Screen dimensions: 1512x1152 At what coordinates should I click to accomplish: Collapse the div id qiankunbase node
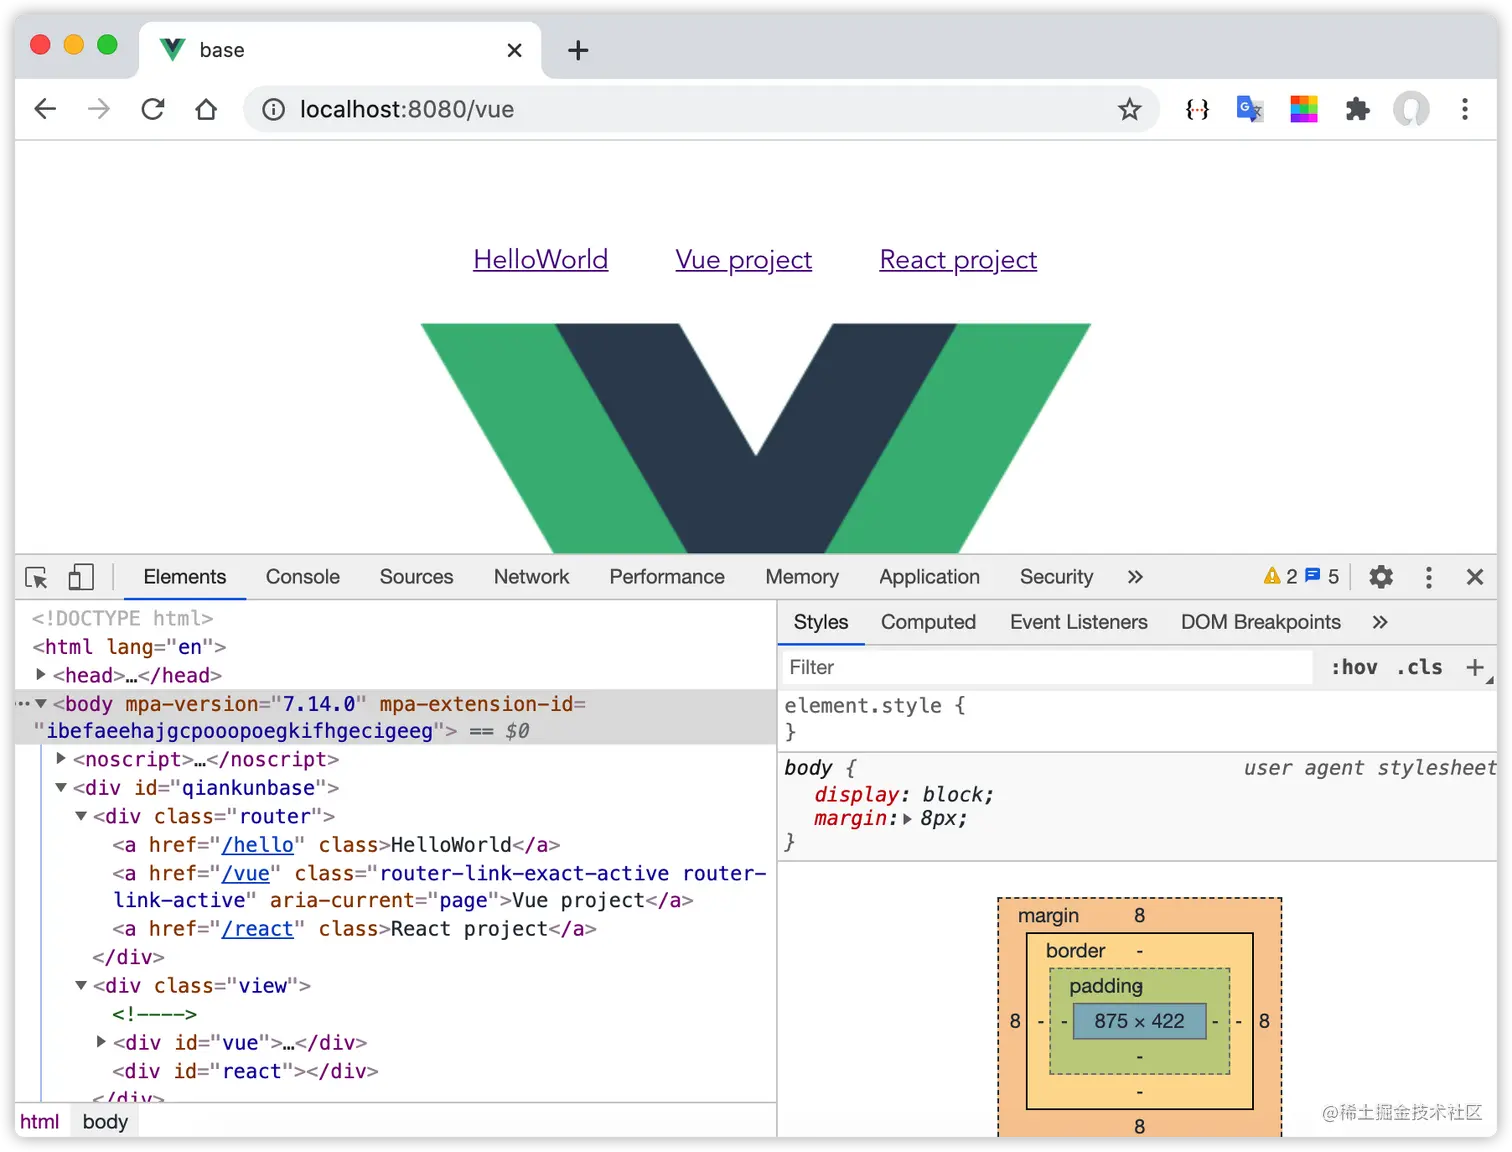pos(61,788)
